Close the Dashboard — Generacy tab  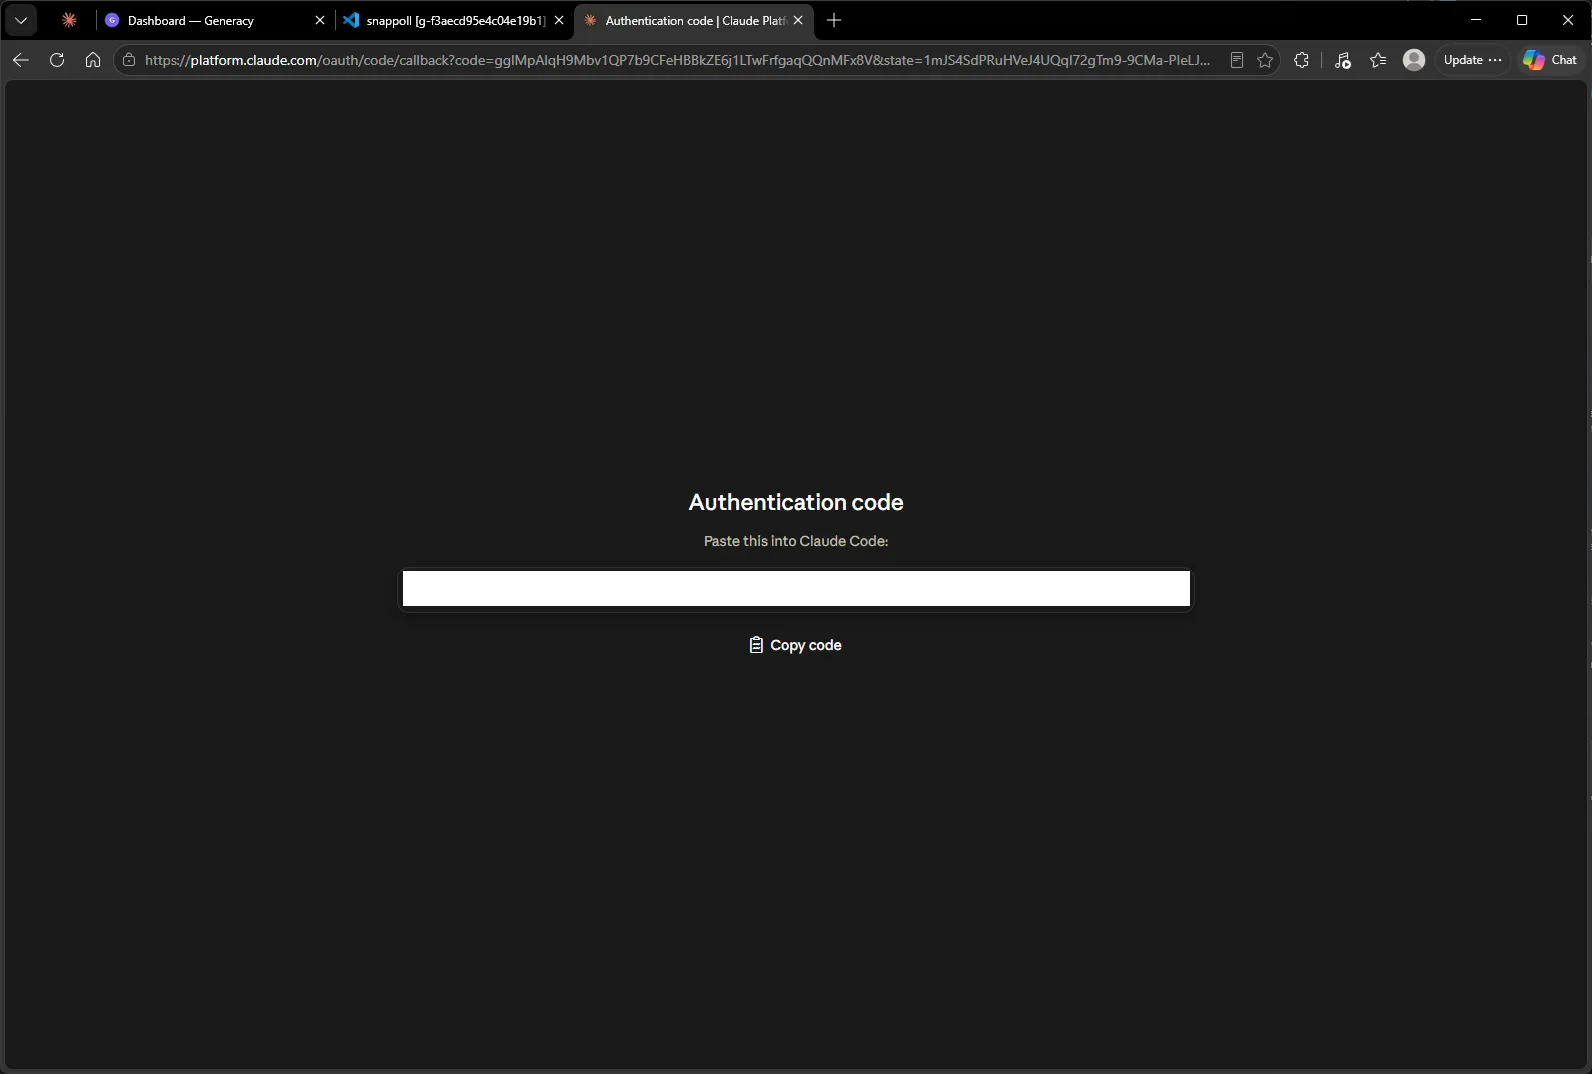(320, 20)
